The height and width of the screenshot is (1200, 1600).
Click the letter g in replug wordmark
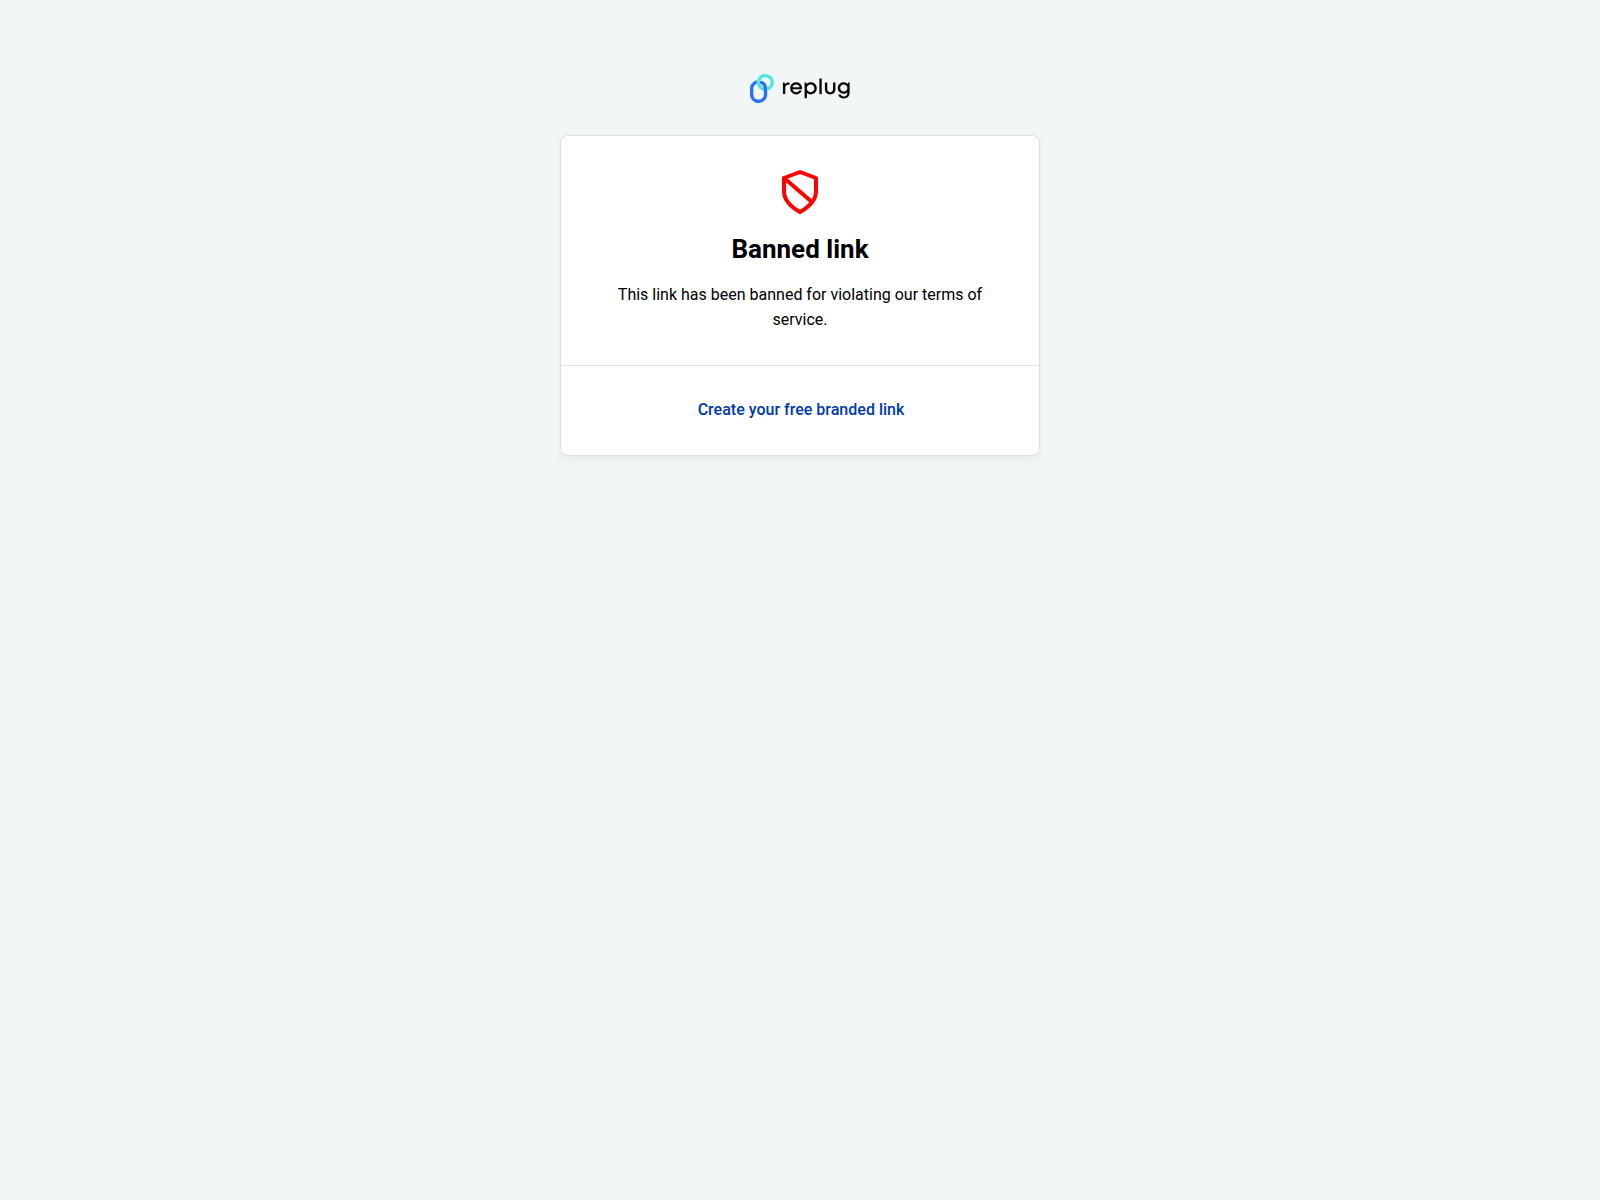click(x=844, y=89)
